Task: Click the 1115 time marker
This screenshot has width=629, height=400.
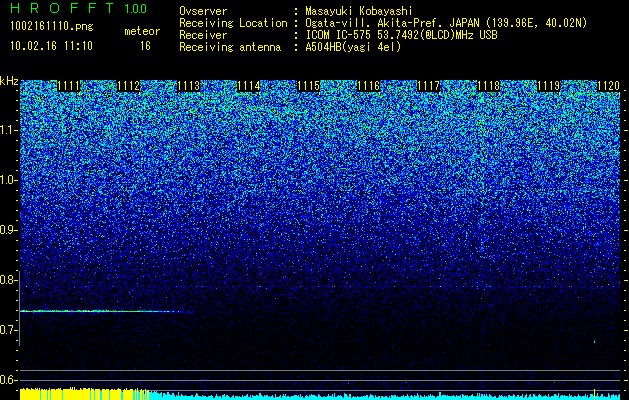Action: [x=308, y=86]
